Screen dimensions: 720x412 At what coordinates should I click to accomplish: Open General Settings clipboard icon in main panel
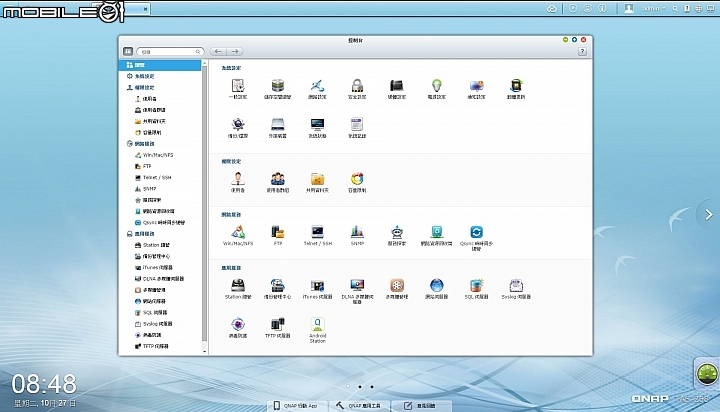(238, 86)
